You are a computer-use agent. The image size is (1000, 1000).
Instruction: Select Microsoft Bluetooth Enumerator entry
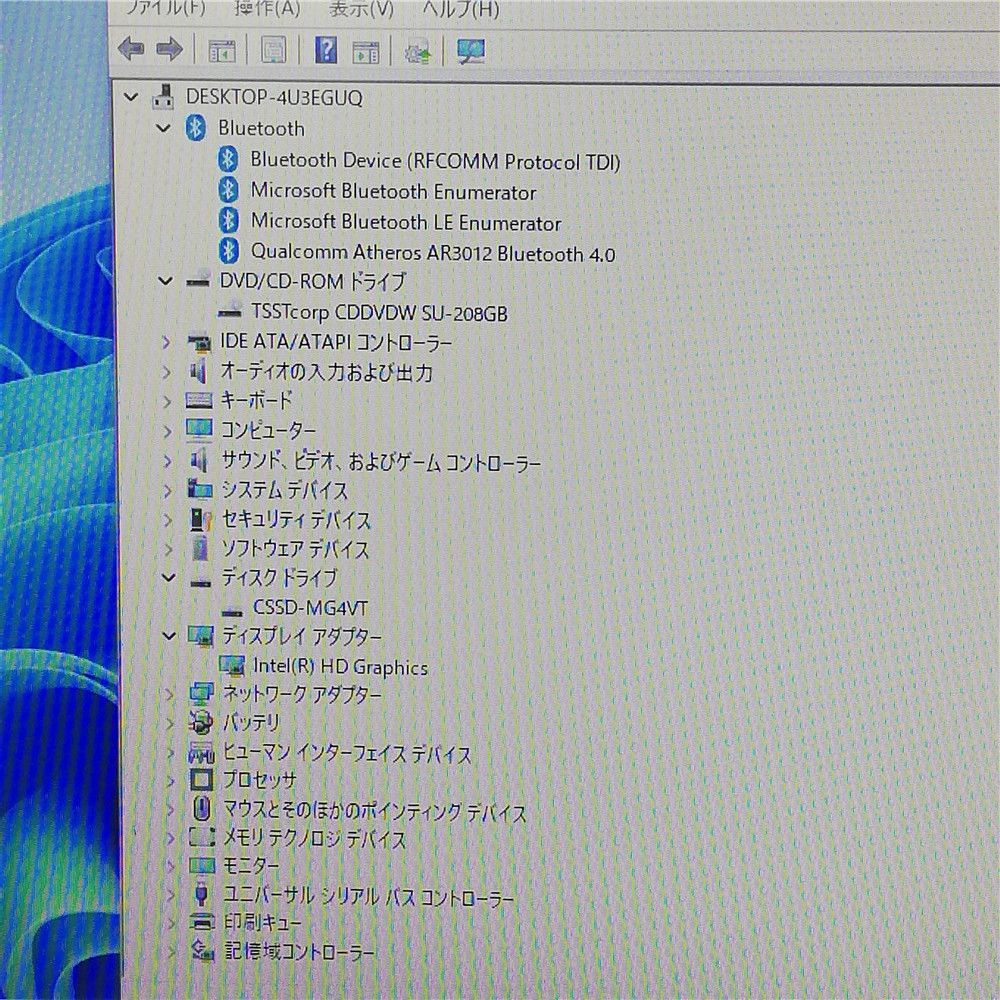(393, 191)
